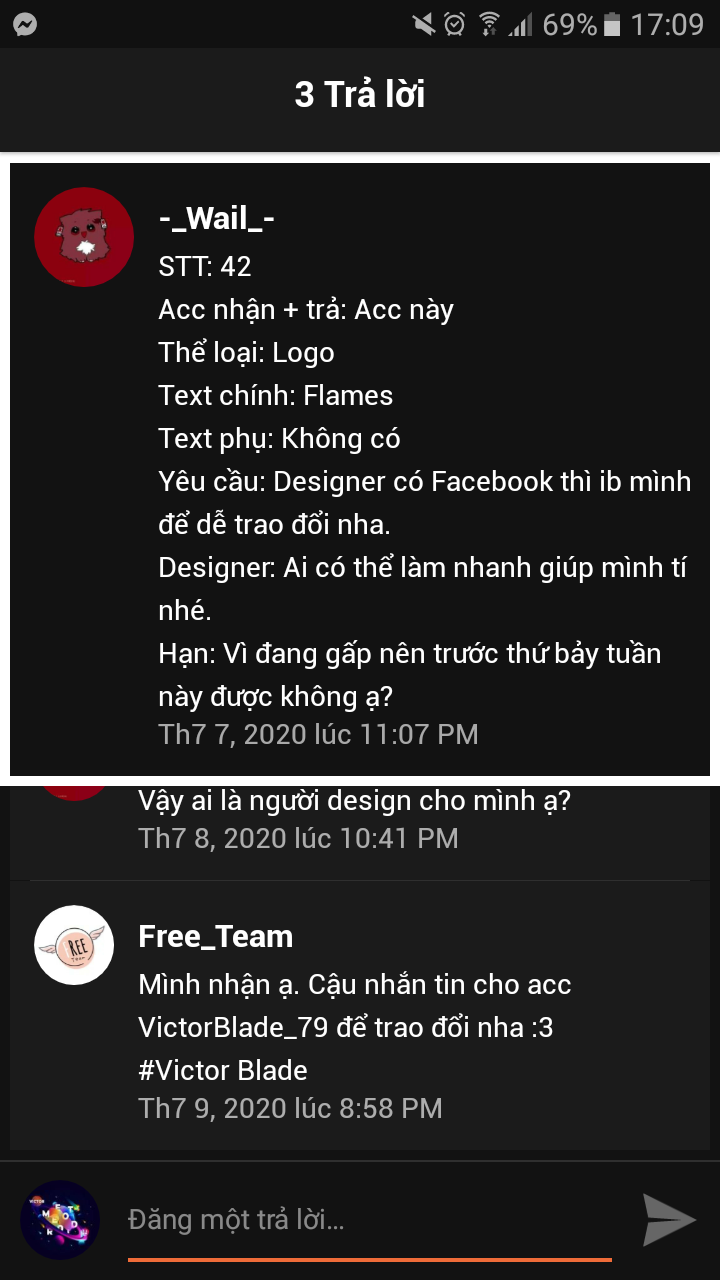
Task: Open -_Wail_- profile avatar
Action: (x=84, y=238)
